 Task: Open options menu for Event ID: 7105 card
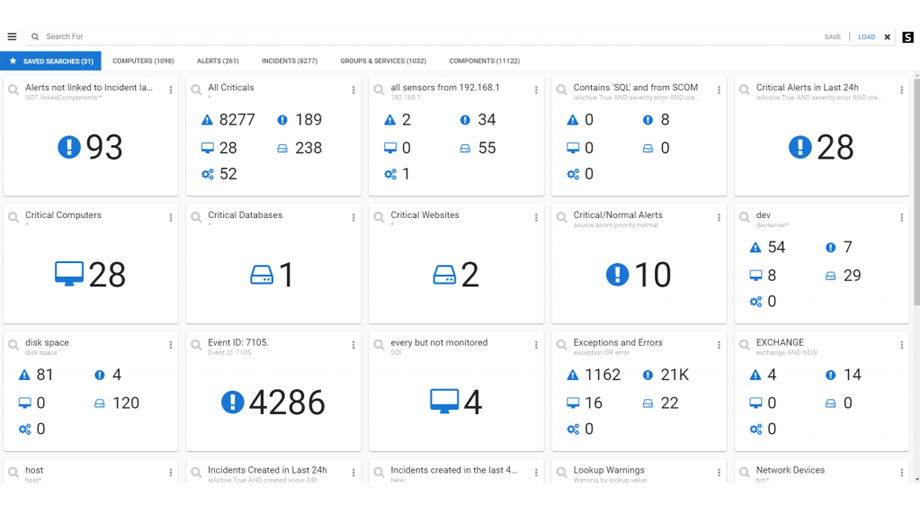(x=353, y=345)
